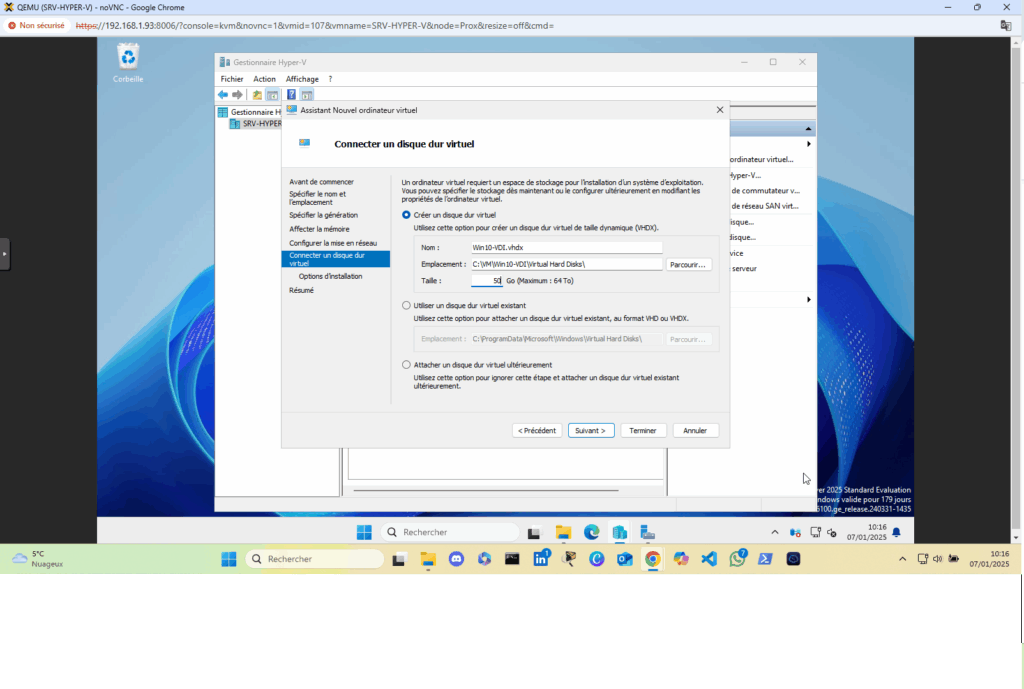The height and width of the screenshot is (689, 1024).
Task: Click the 'Spécifier la génération' wizard step
Action: click(x=323, y=215)
